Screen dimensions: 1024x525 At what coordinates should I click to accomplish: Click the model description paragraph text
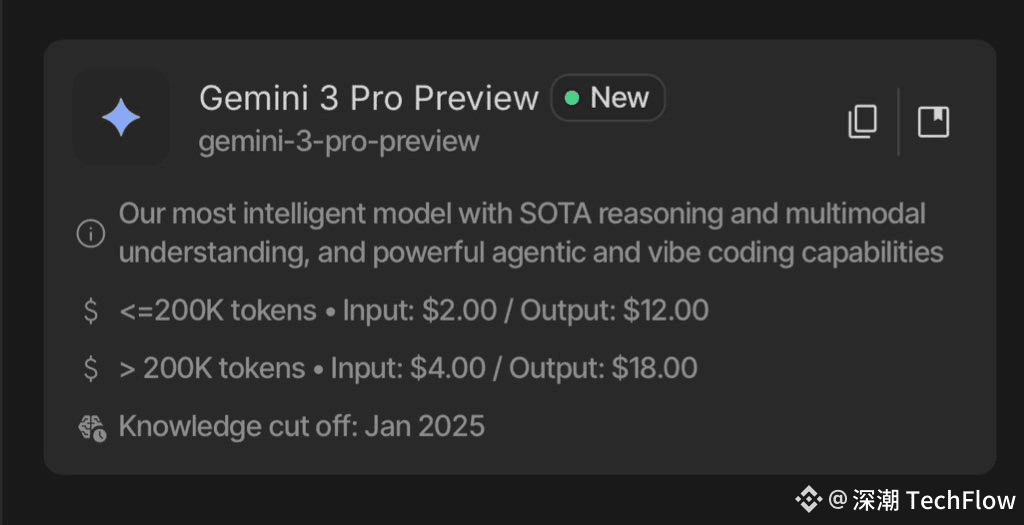530,233
